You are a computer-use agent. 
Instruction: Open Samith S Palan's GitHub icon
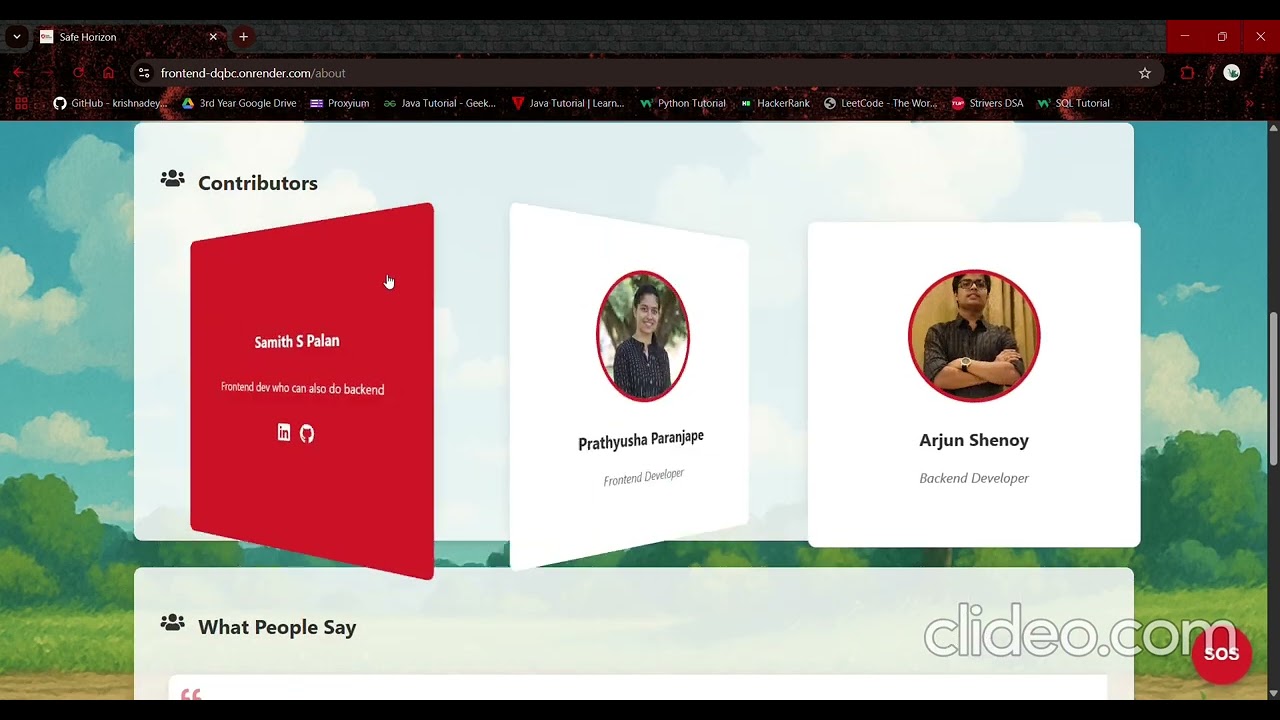click(x=307, y=433)
